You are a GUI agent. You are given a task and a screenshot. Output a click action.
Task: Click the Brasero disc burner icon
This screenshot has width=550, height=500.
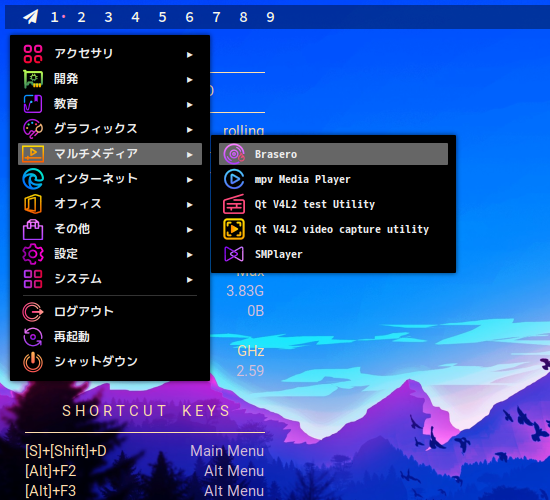[234, 154]
